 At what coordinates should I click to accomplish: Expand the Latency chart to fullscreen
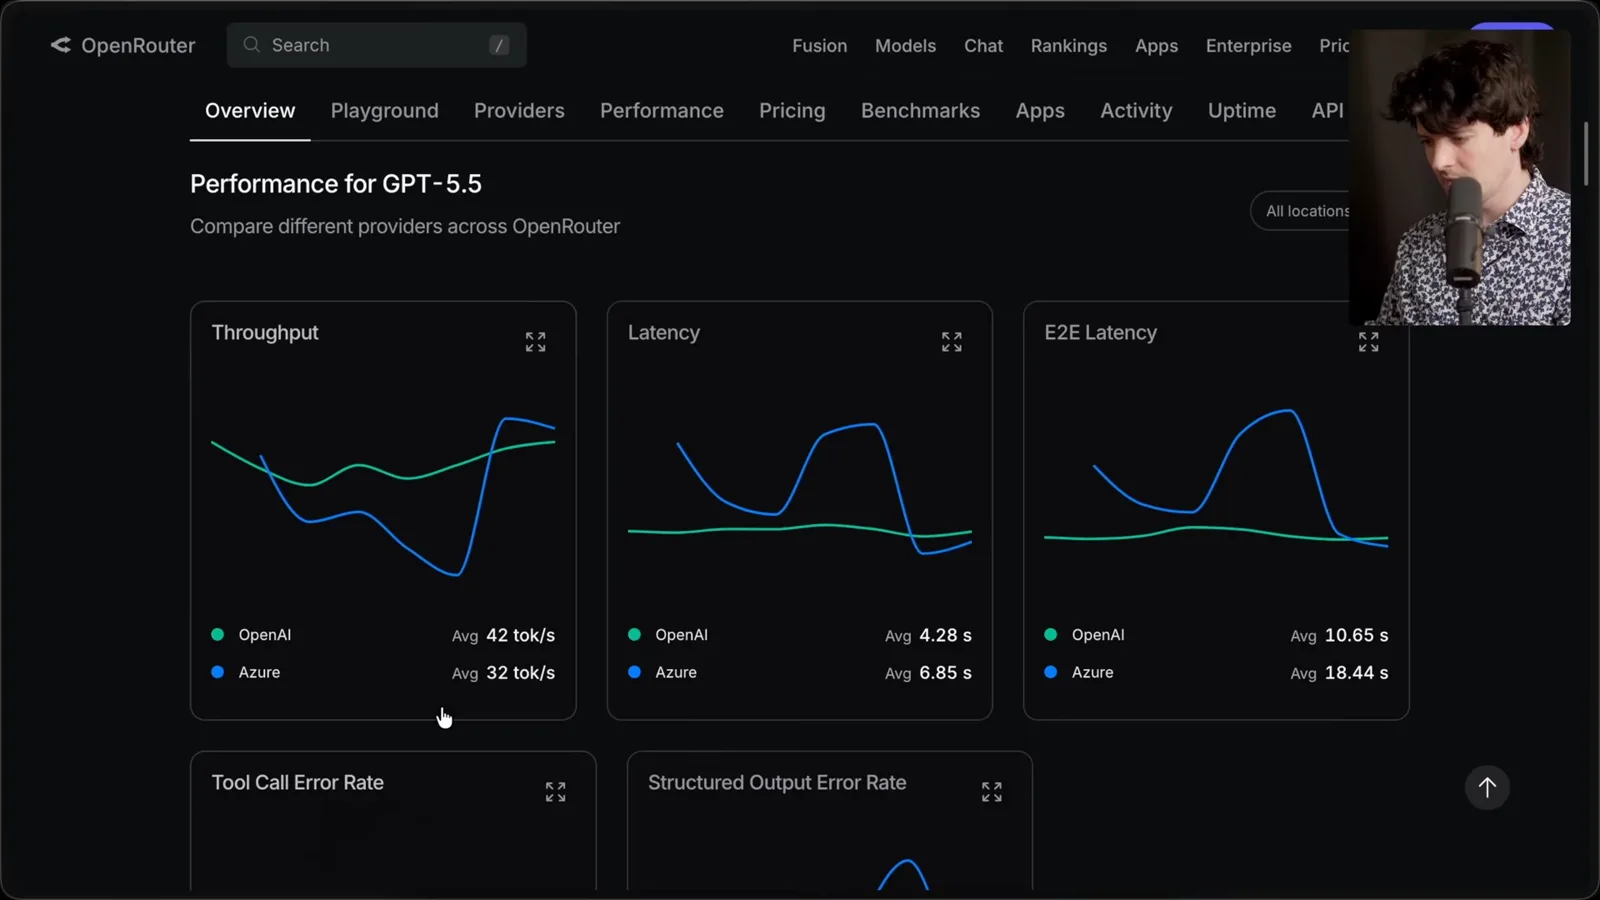(952, 342)
